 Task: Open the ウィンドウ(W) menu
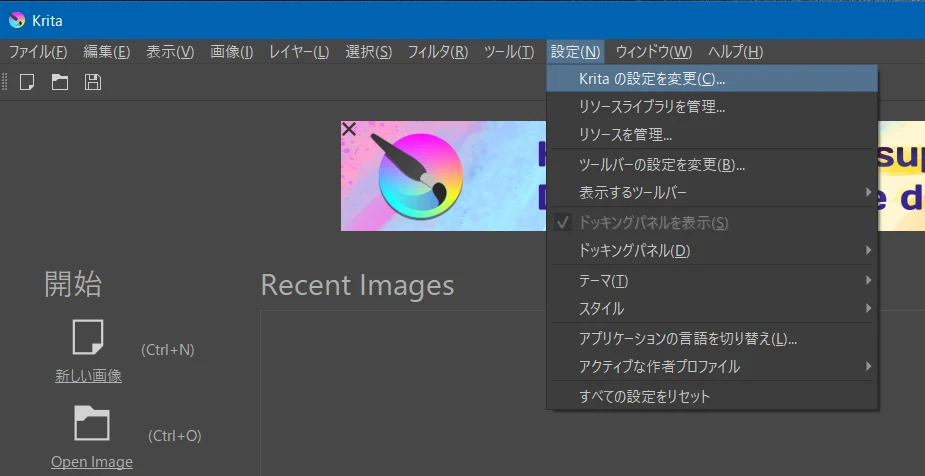[654, 52]
